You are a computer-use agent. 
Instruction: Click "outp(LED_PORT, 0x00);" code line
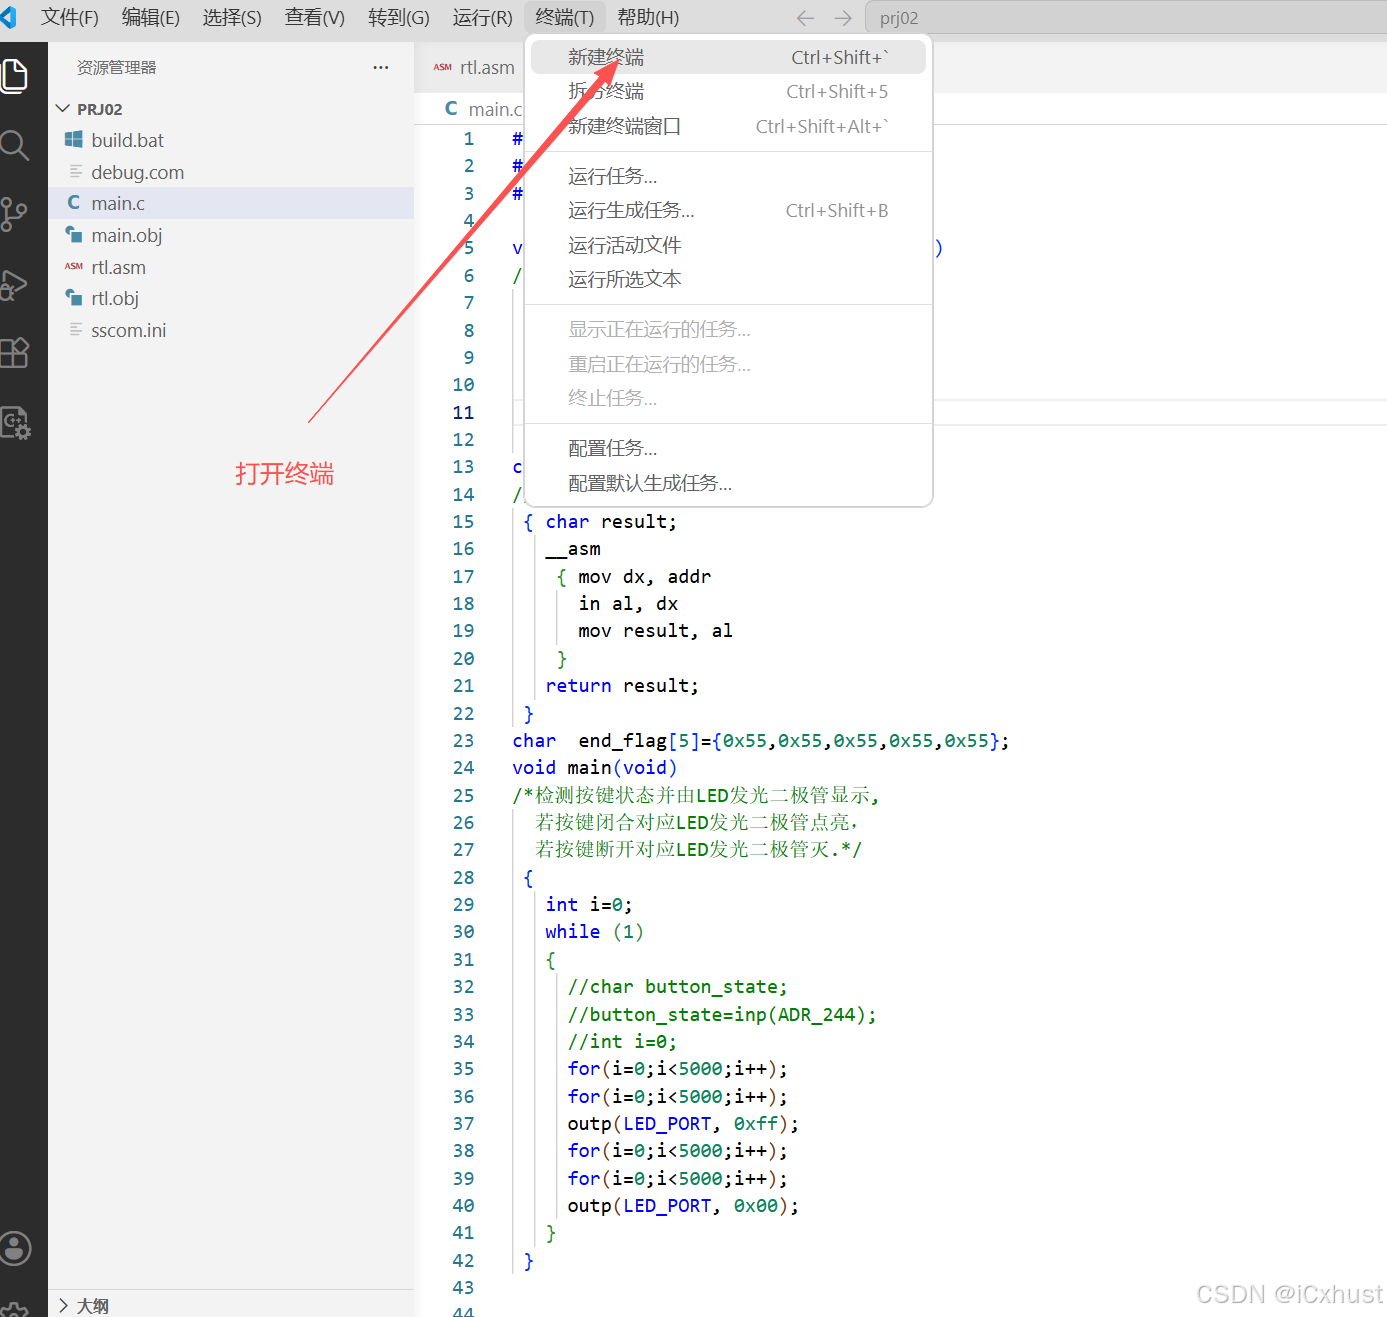tap(683, 1206)
